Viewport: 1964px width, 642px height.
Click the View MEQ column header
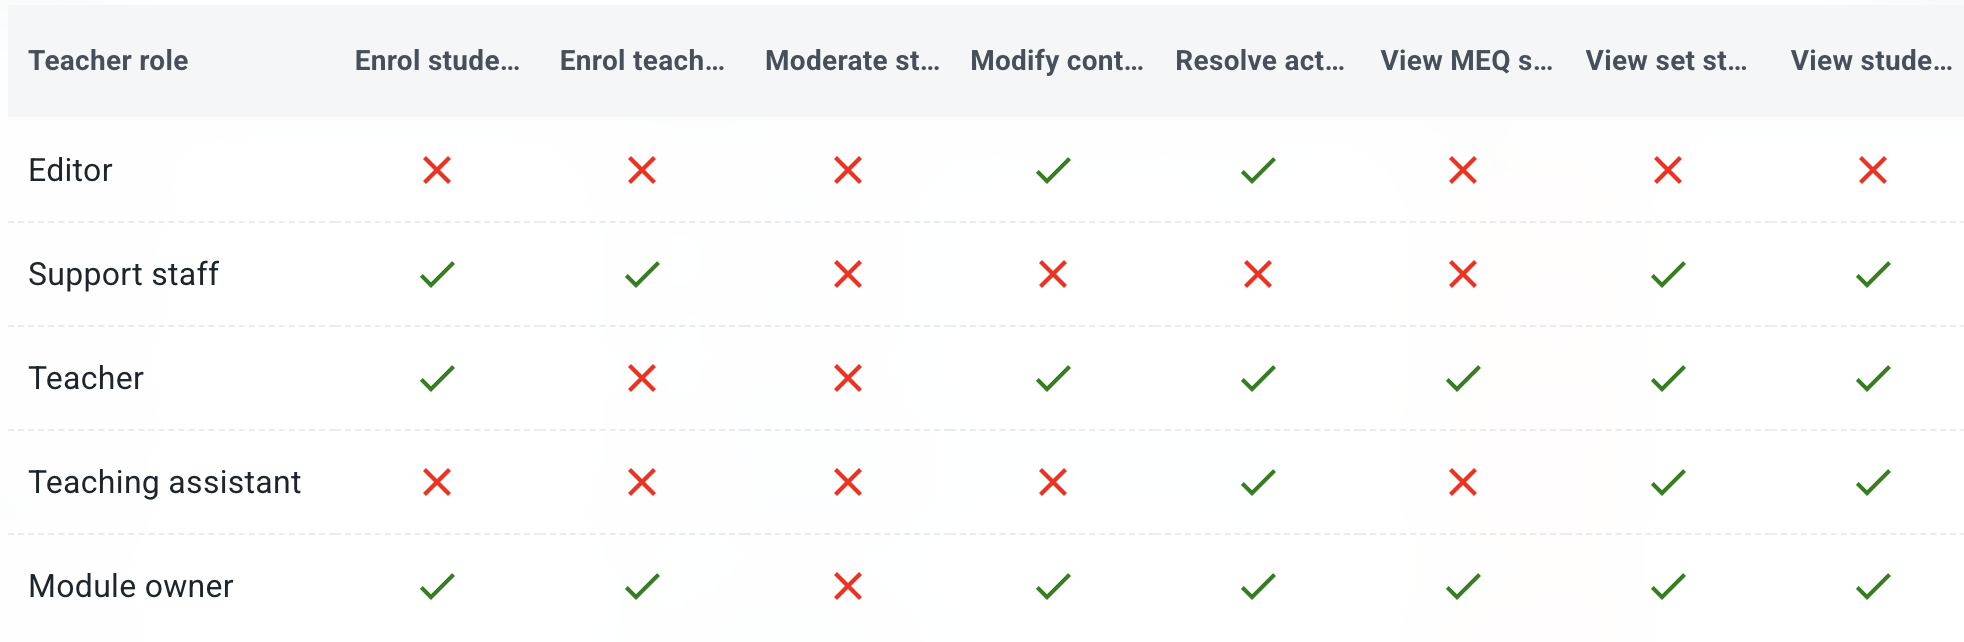coord(1466,61)
